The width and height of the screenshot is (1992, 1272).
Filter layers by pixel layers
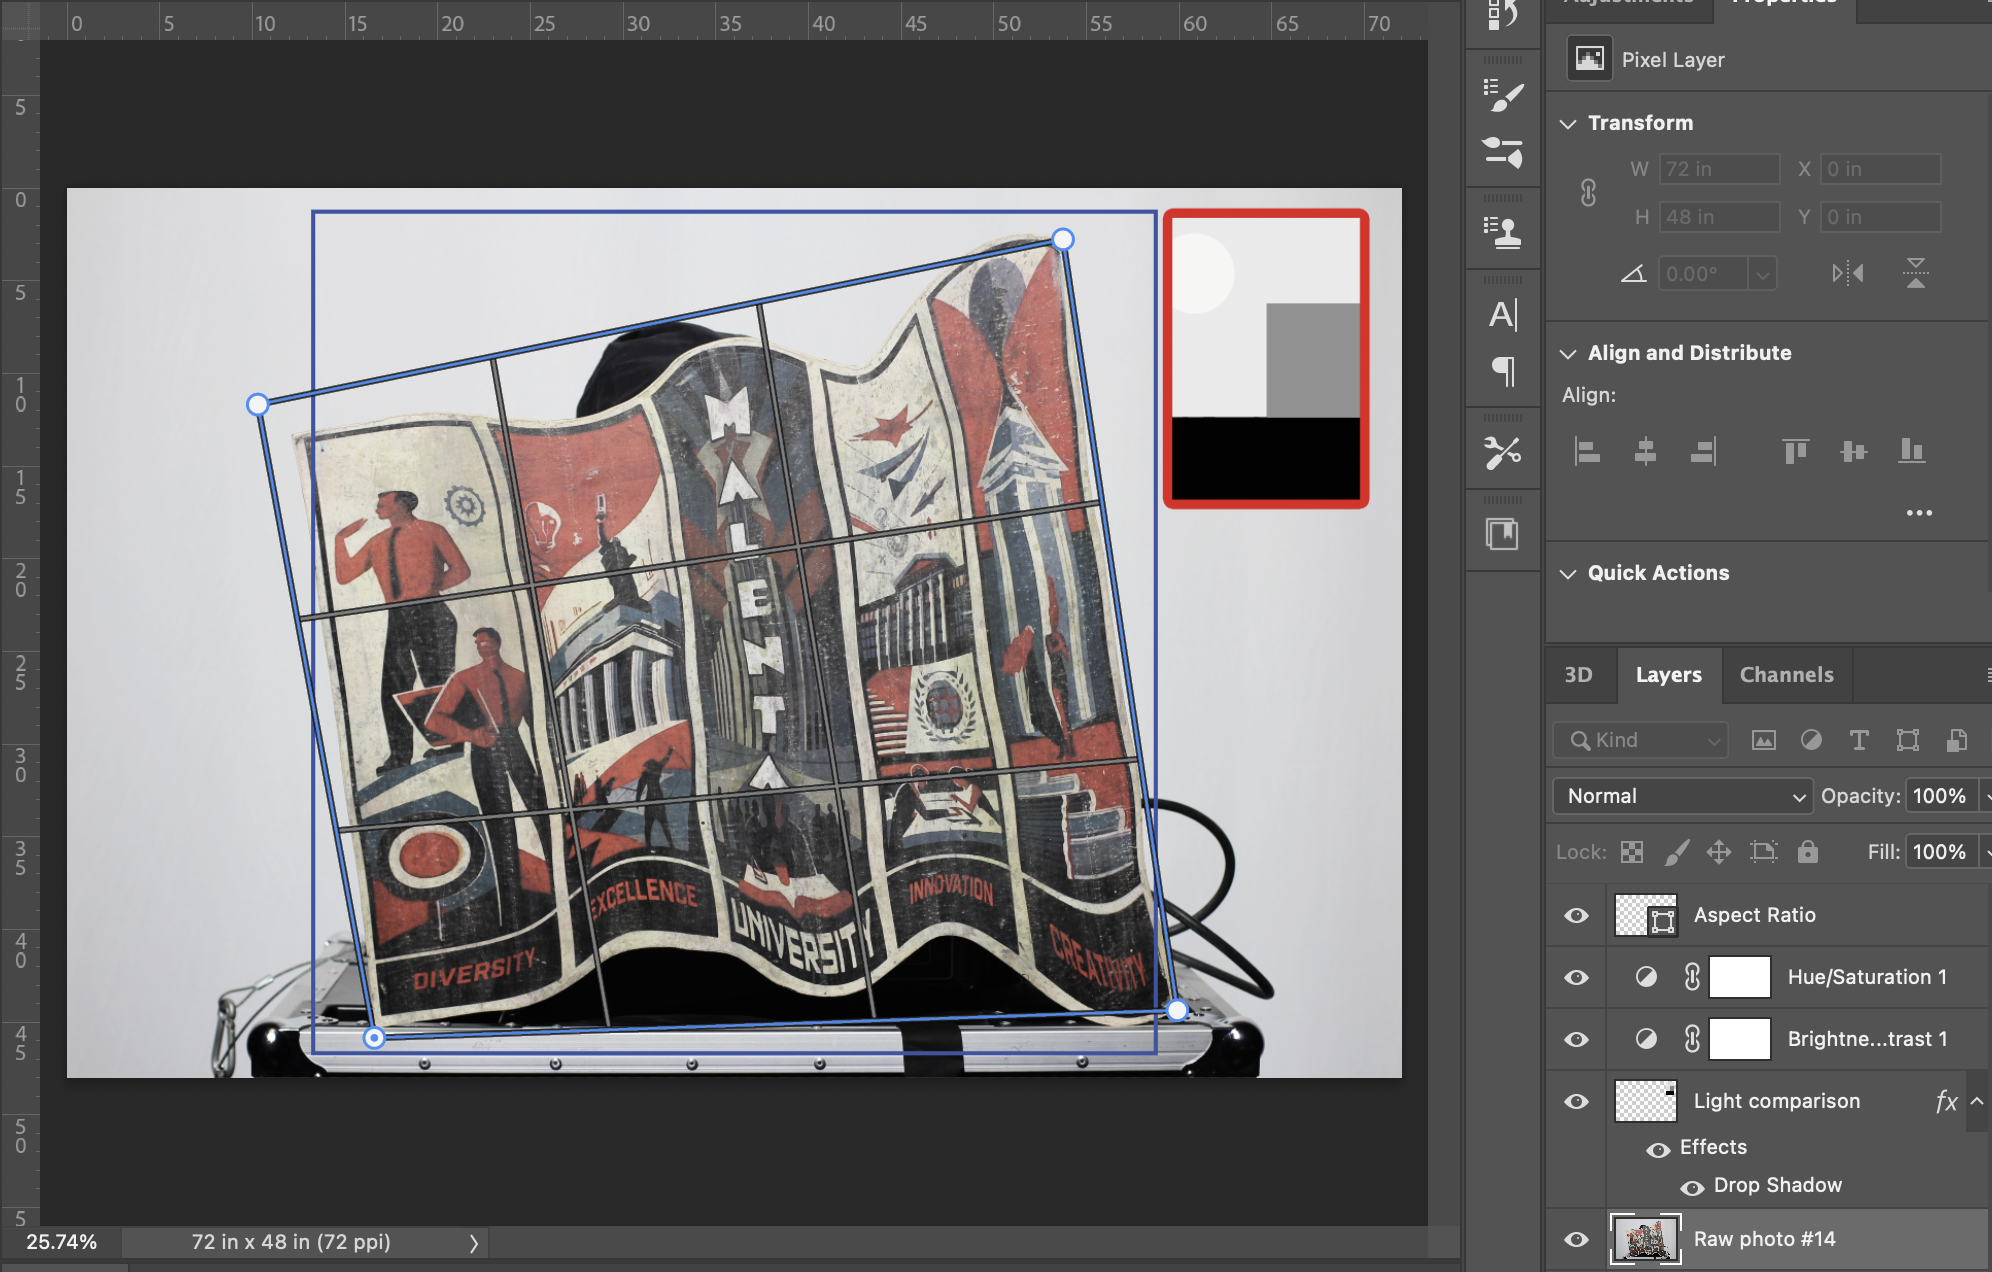coord(1764,740)
